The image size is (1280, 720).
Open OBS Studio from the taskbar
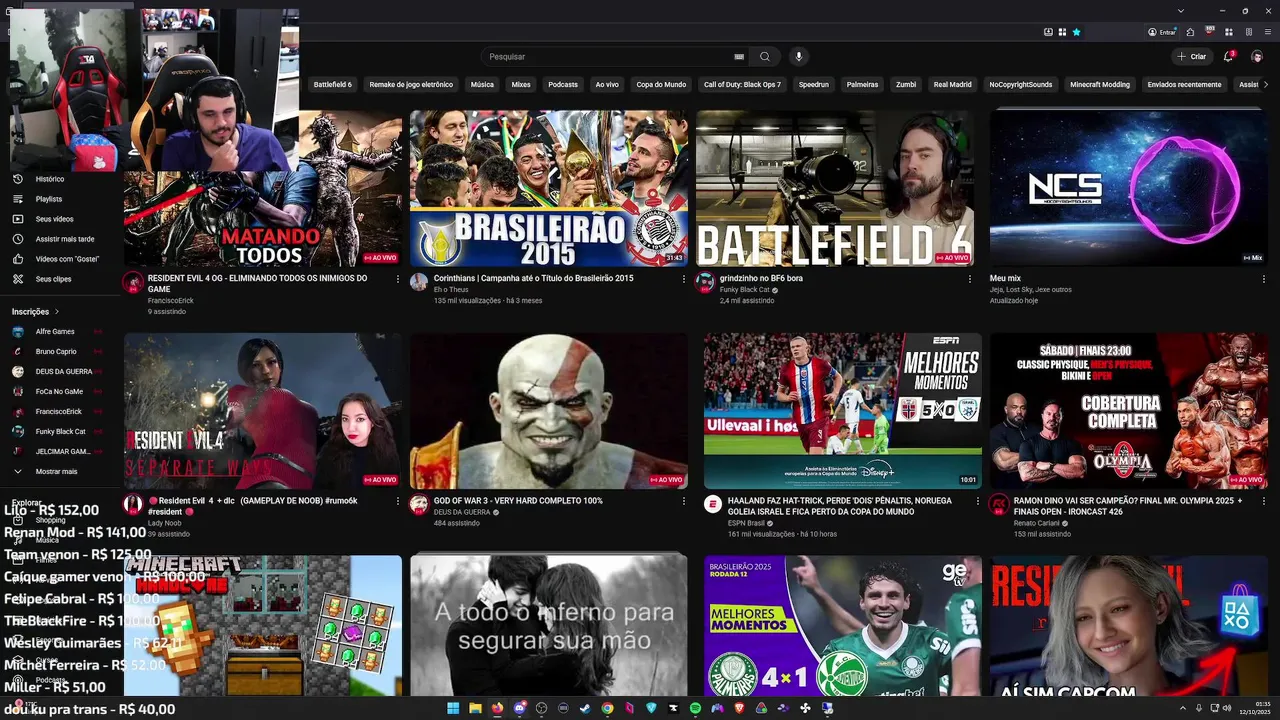point(541,708)
